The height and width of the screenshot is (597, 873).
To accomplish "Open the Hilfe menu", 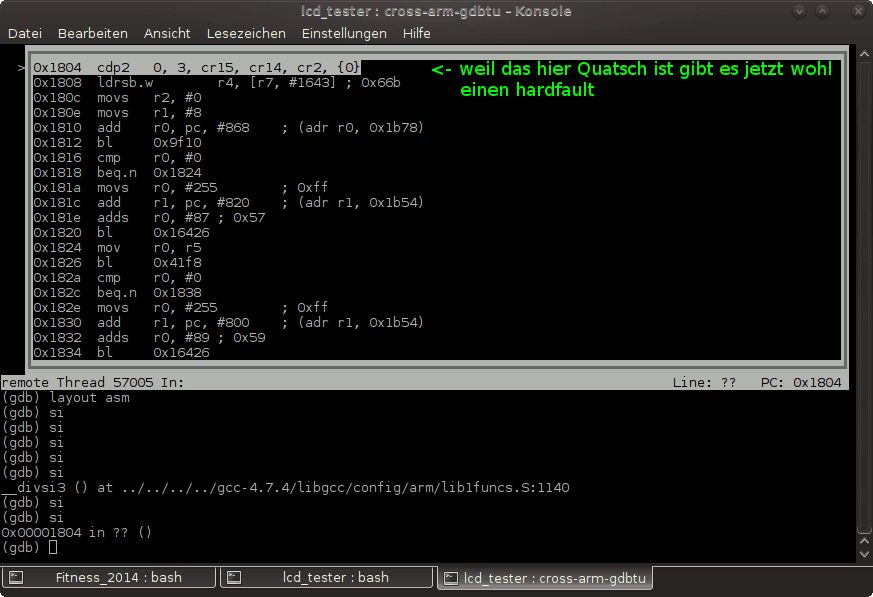I will 416,33.
